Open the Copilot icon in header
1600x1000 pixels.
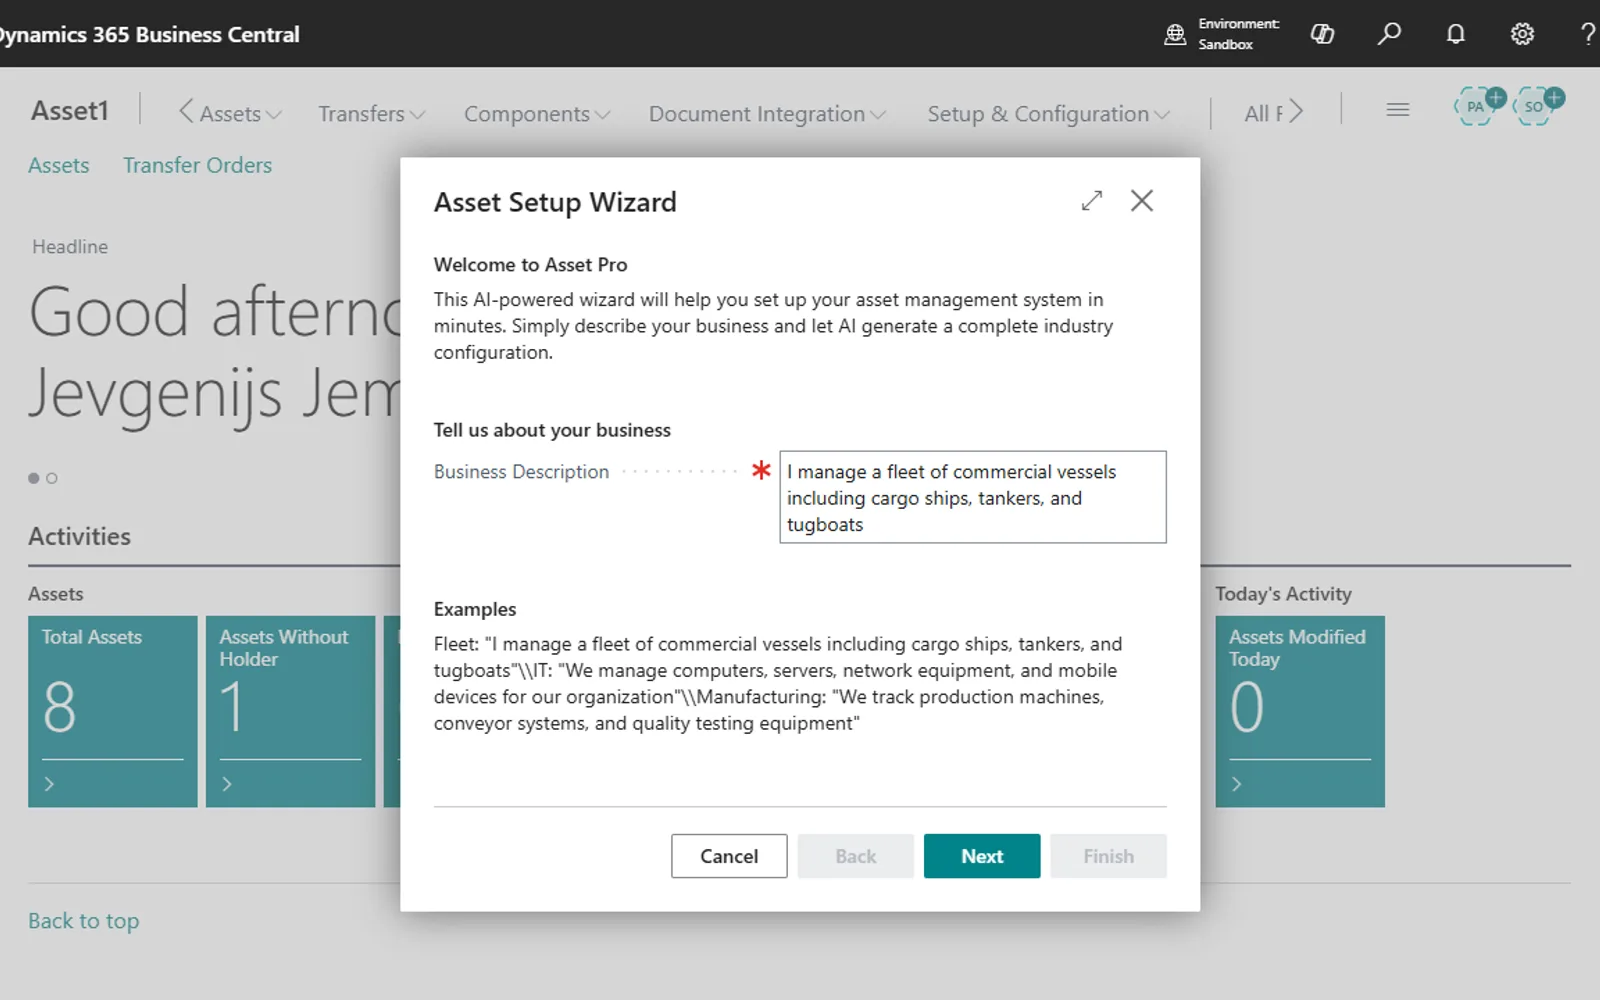pos(1322,34)
